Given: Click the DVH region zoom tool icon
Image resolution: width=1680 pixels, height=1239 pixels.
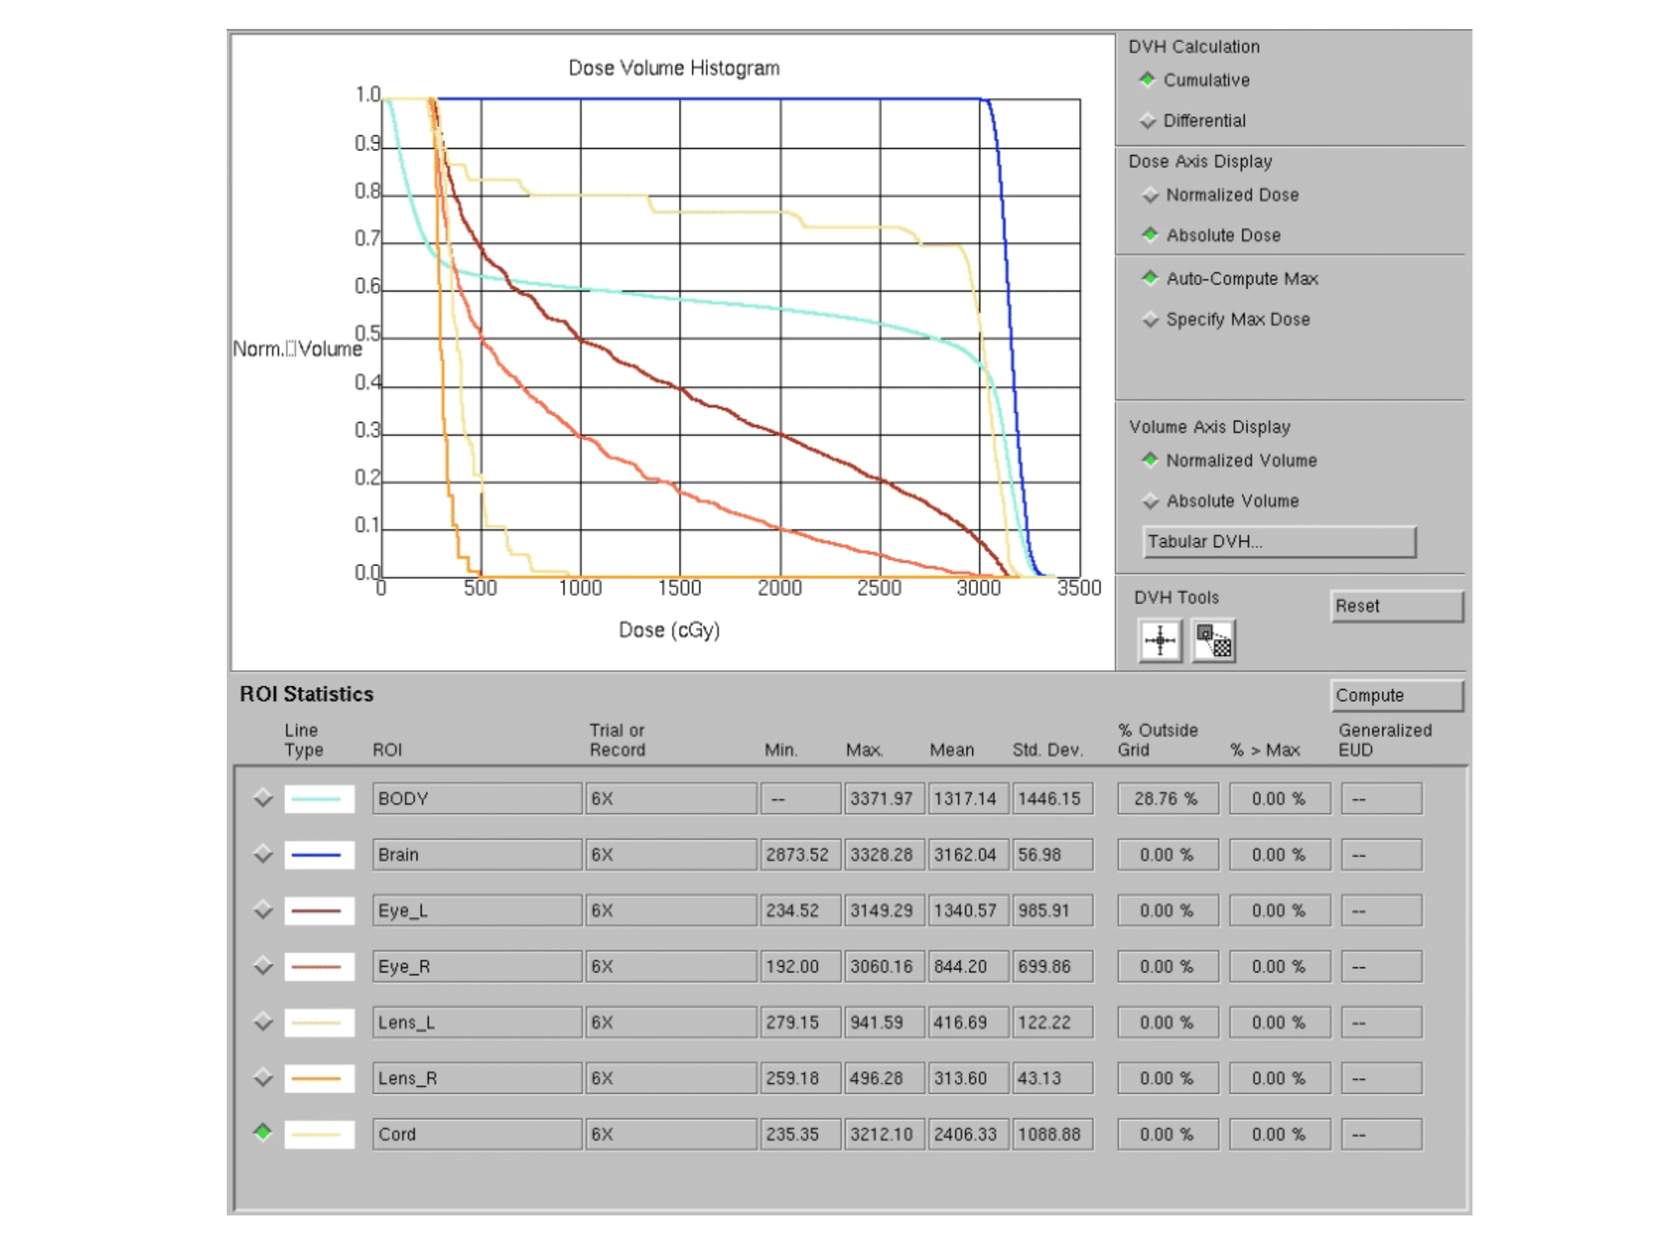Looking at the screenshot, I should 1214,641.
